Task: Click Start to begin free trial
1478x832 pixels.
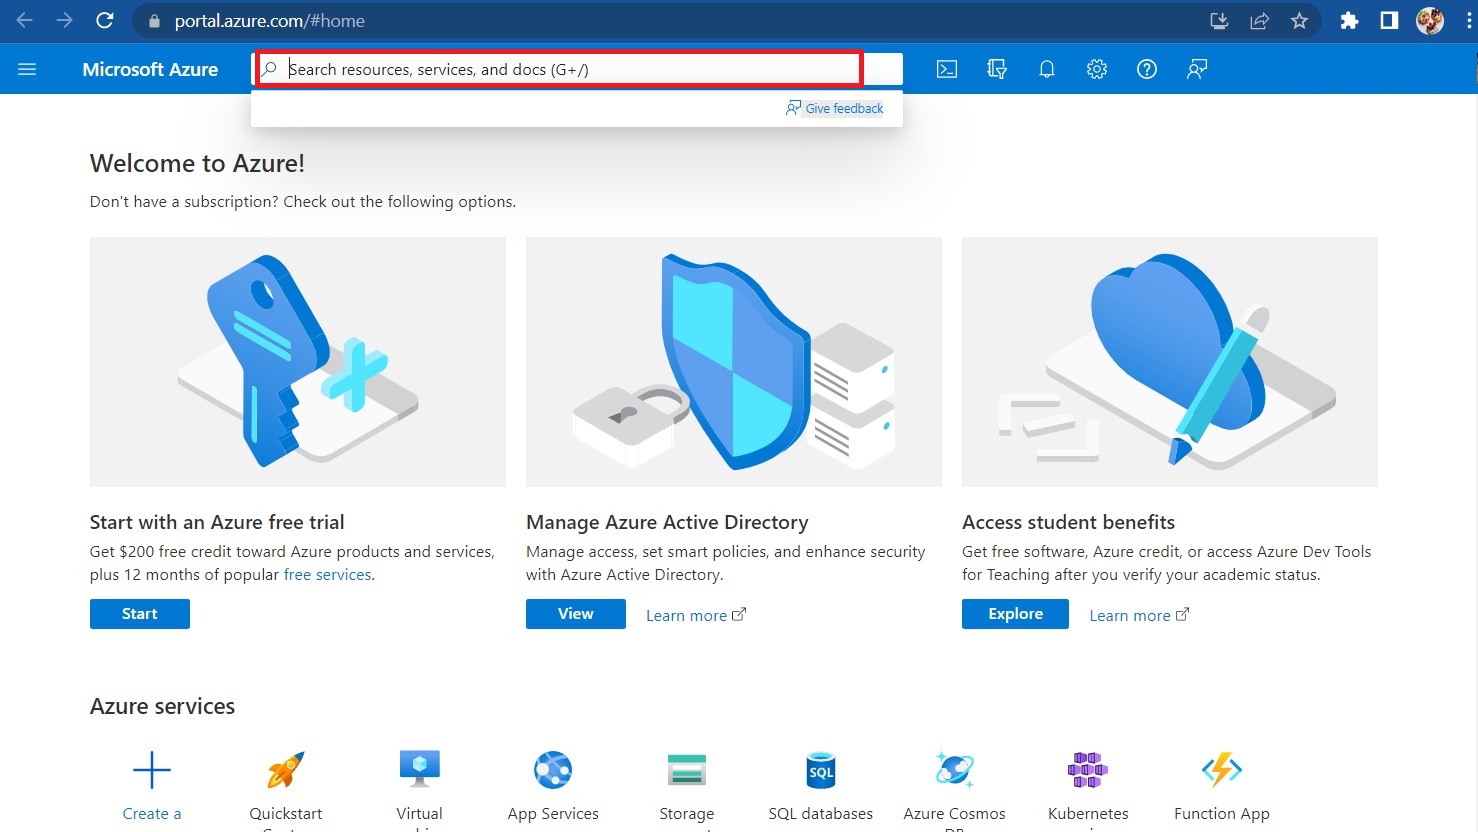Action: (x=139, y=613)
